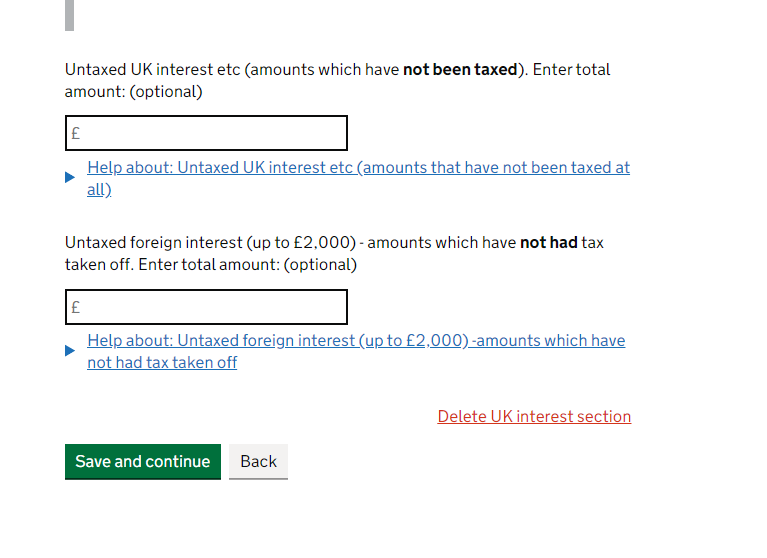This screenshot has width=767, height=558.
Task: Expand the Untaxed UK interest help triangle
Action: tap(70, 178)
